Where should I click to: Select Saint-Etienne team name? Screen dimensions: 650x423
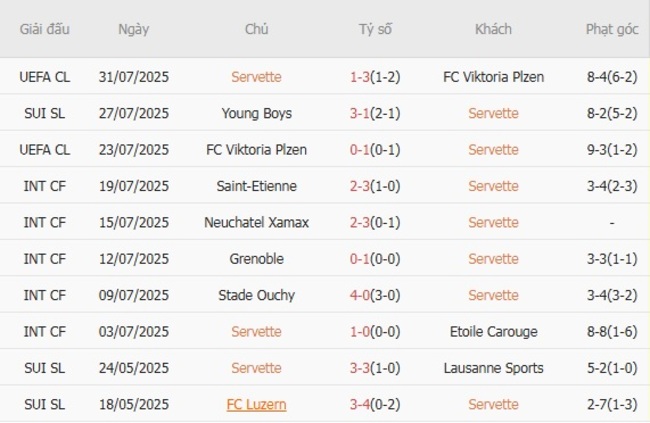(256, 186)
